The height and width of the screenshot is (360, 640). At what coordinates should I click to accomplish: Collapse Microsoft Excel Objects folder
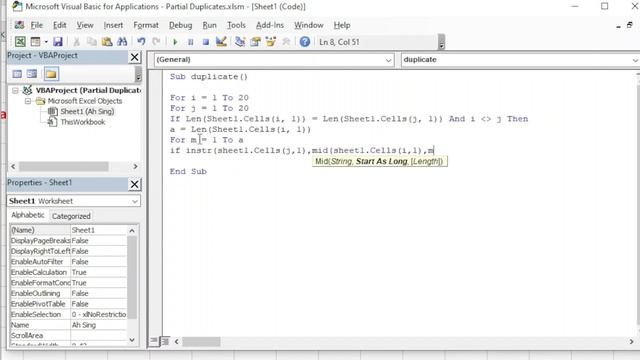[x=28, y=101]
